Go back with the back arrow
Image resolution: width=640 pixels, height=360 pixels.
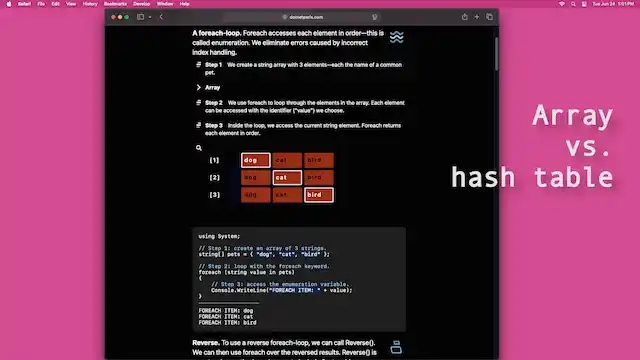pyautogui.click(x=161, y=17)
